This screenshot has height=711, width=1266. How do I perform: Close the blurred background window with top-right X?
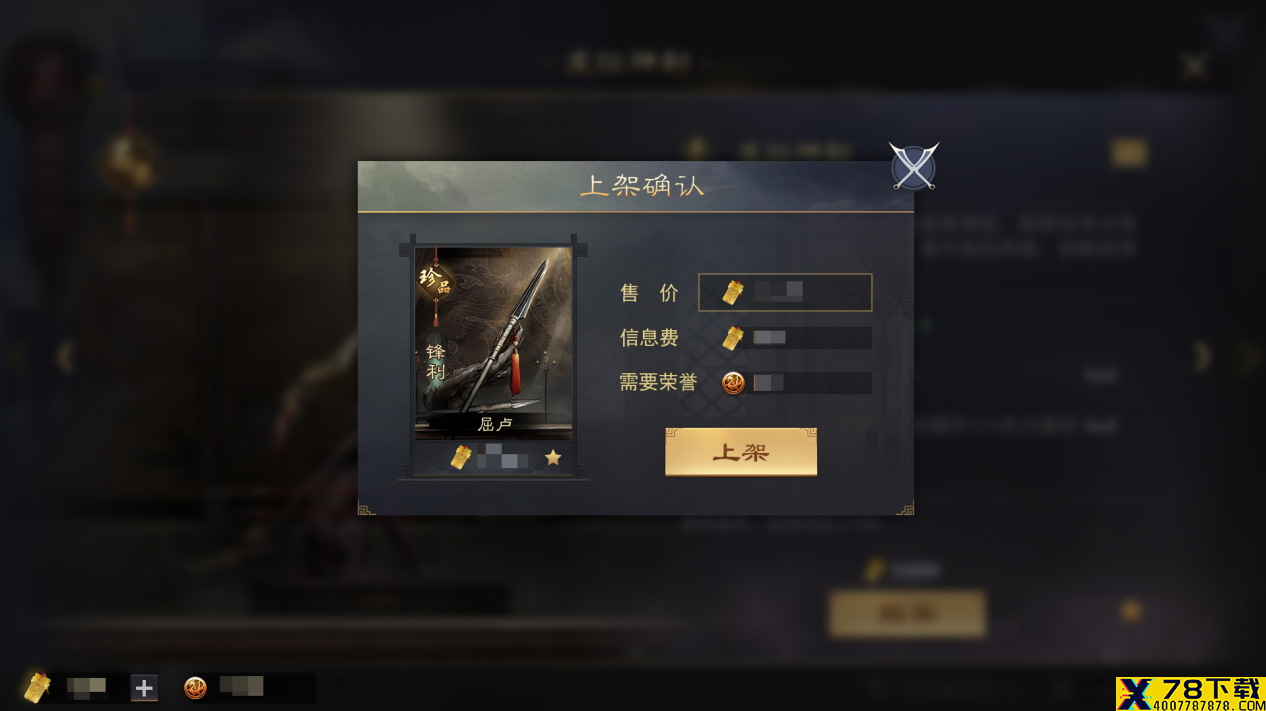click(x=1194, y=66)
